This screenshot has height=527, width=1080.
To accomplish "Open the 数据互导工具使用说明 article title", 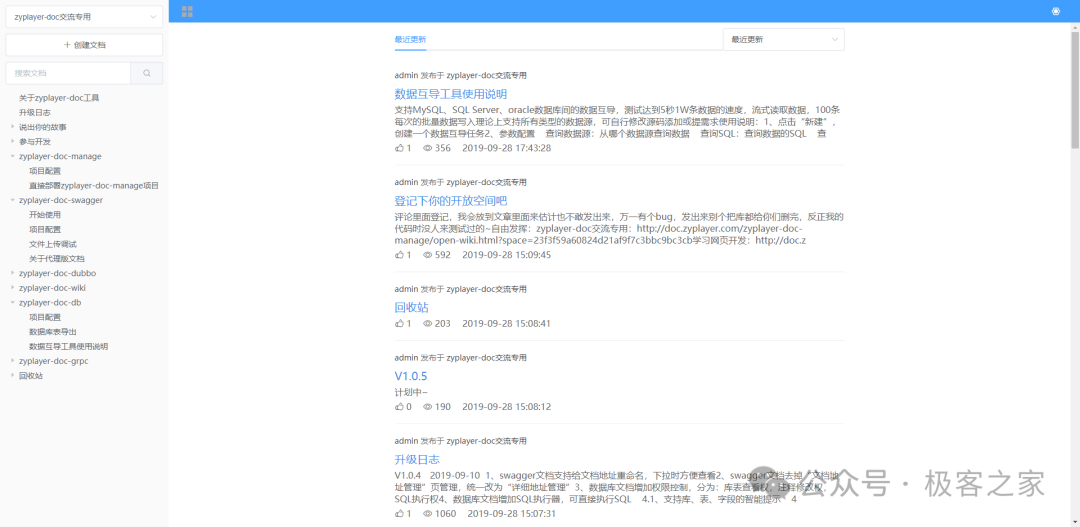I will (x=450, y=94).
